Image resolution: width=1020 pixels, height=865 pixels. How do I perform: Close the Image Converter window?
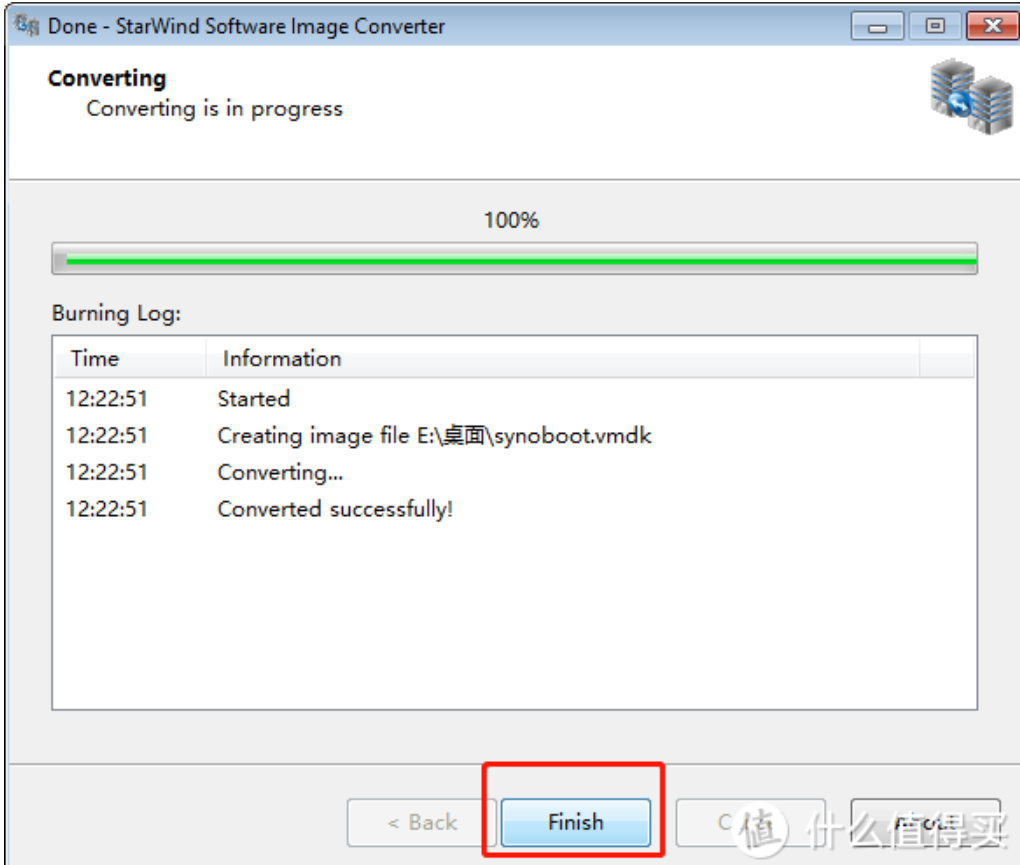tap(993, 27)
